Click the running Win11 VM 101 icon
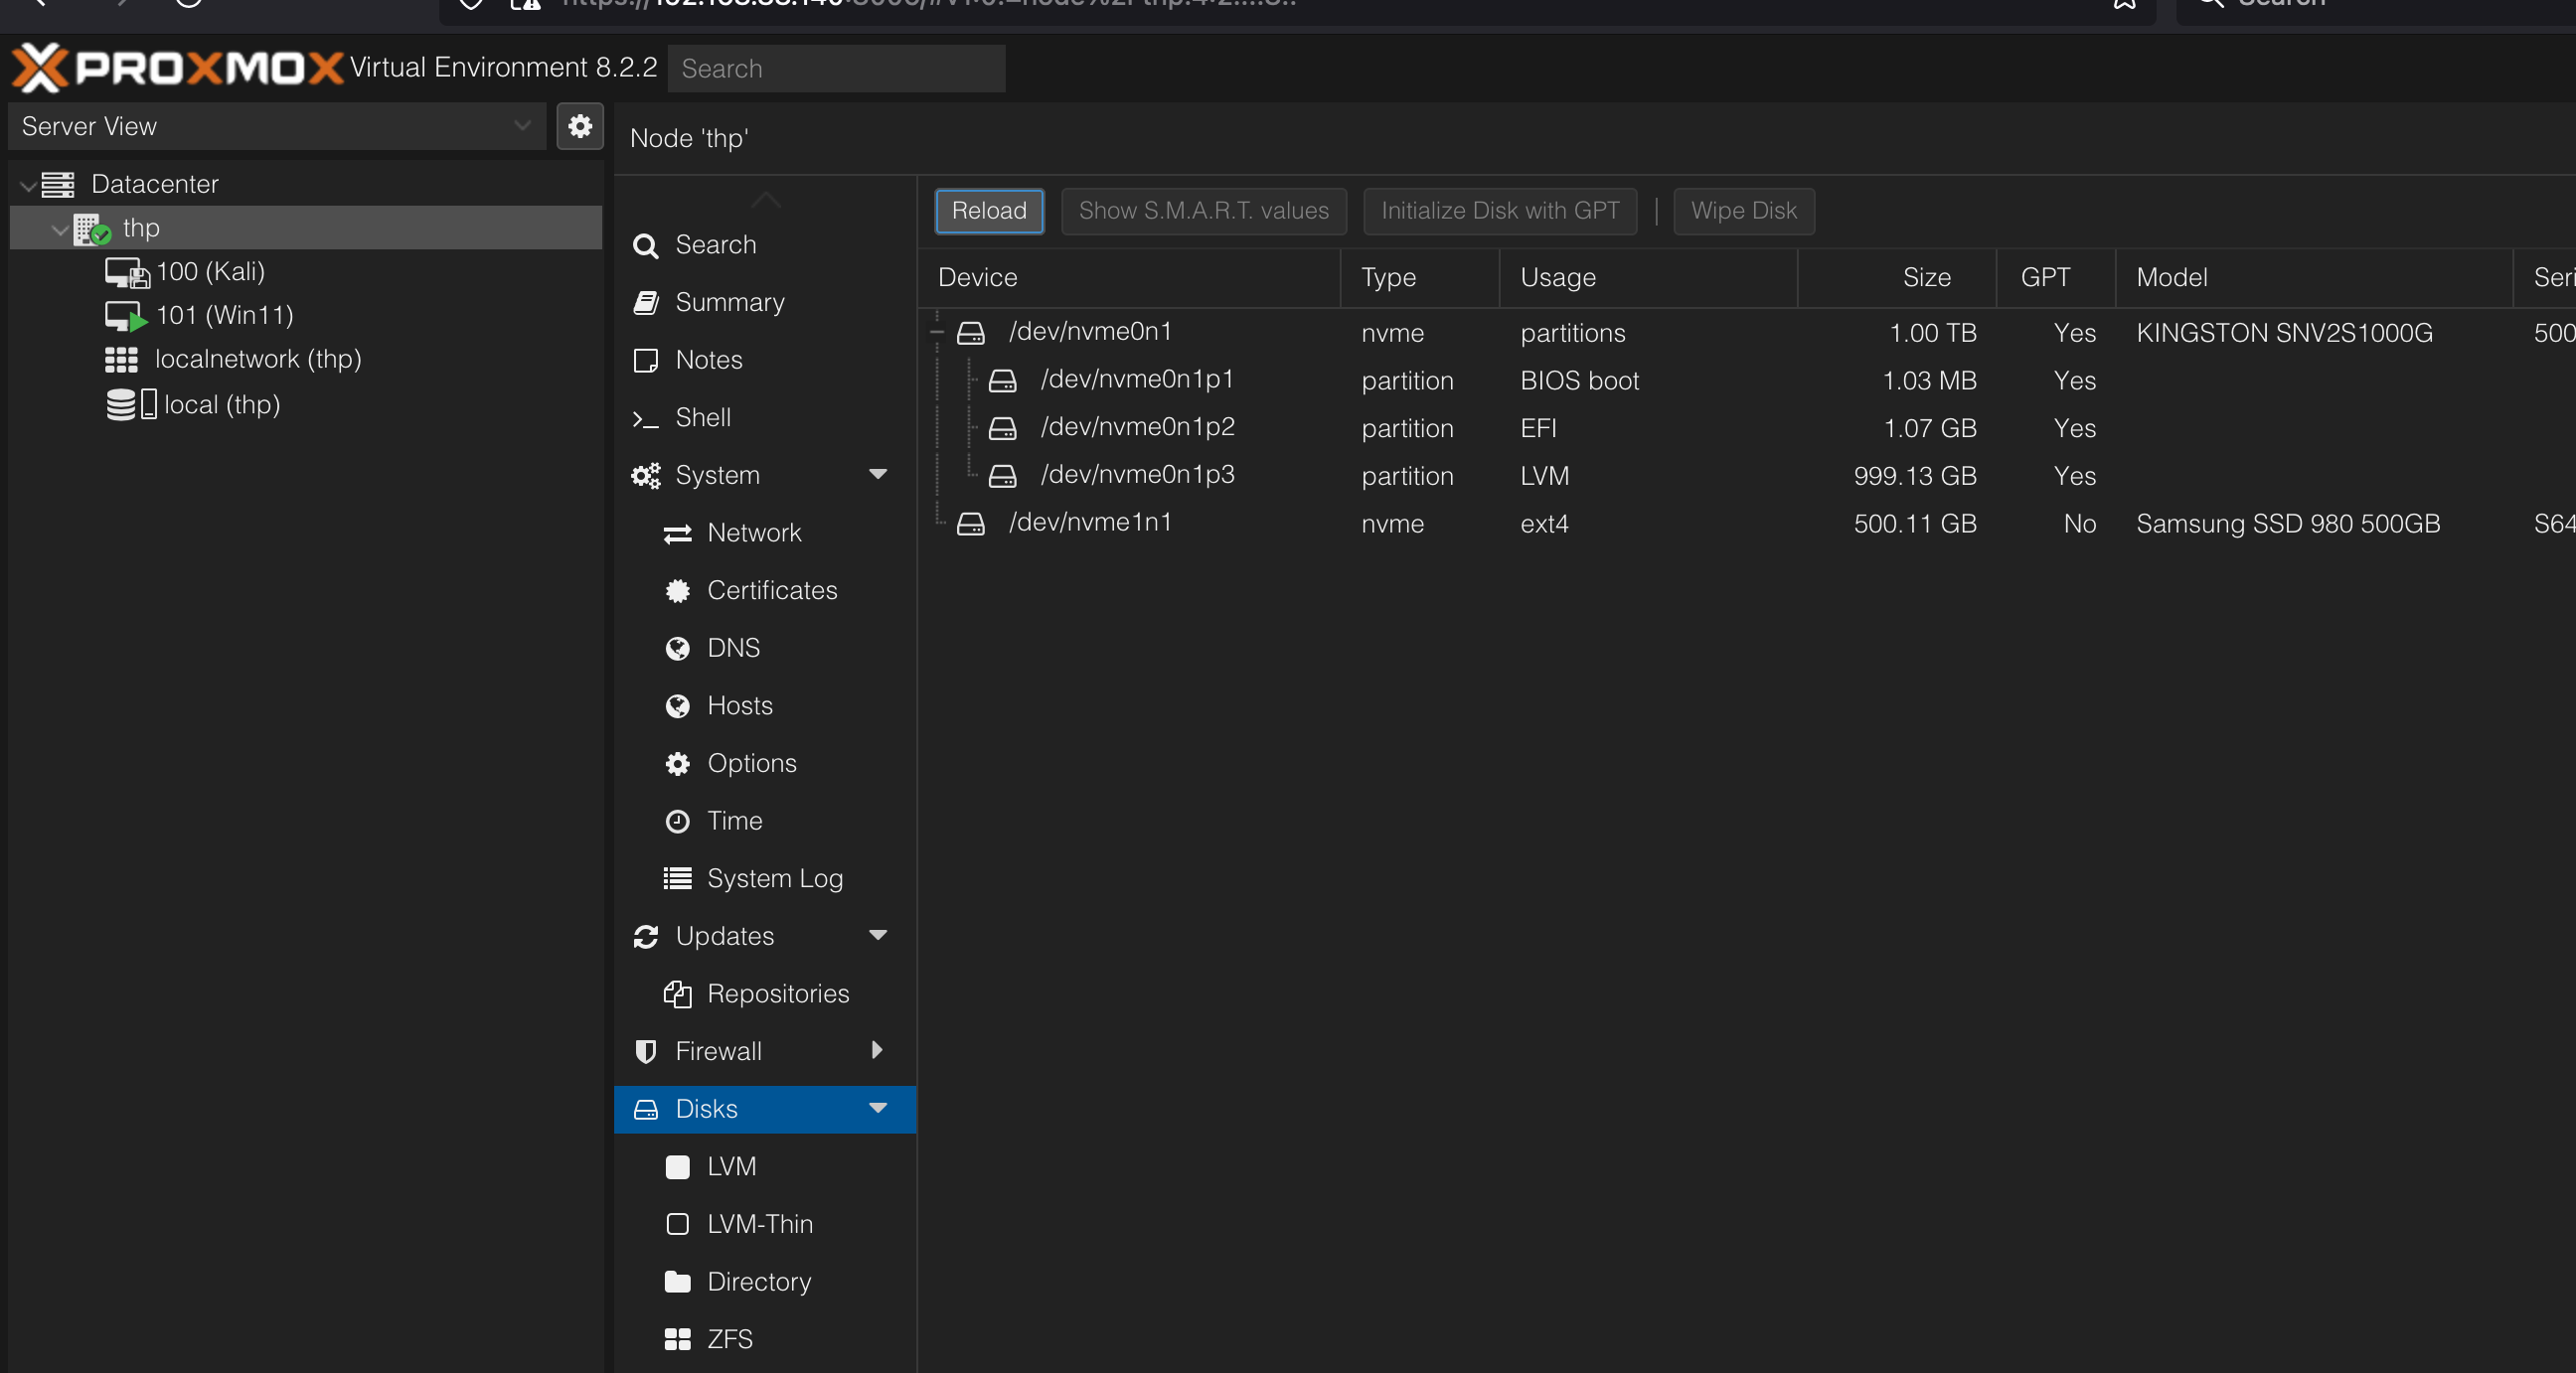2576x1373 pixels. pyautogui.click(x=126, y=316)
